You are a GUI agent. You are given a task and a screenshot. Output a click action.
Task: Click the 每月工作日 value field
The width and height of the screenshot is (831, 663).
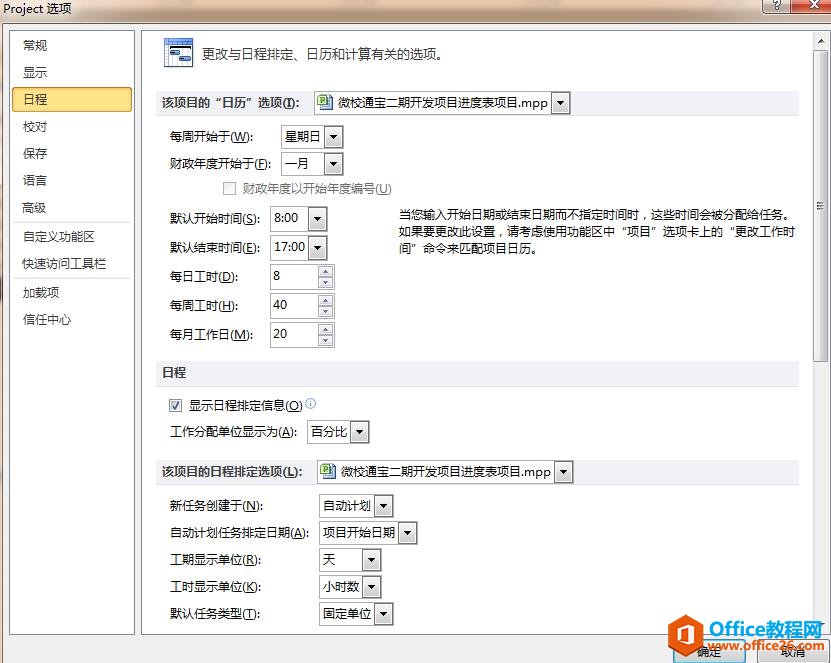point(294,335)
